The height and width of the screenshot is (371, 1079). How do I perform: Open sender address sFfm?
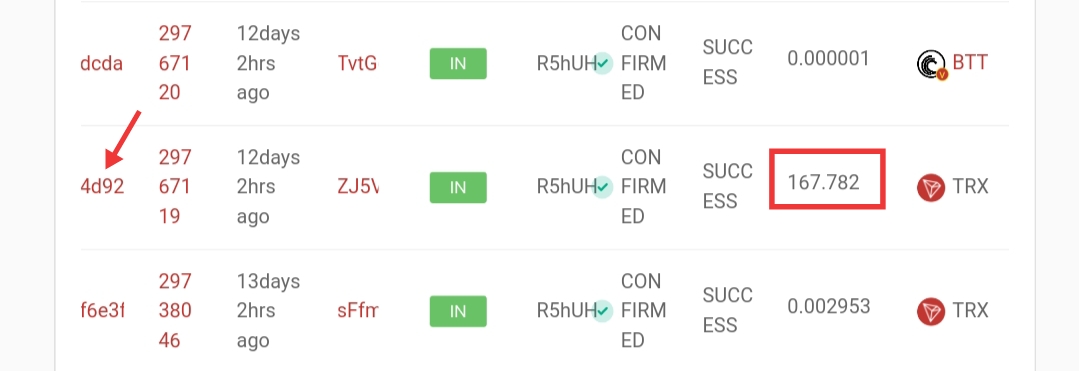(358, 311)
